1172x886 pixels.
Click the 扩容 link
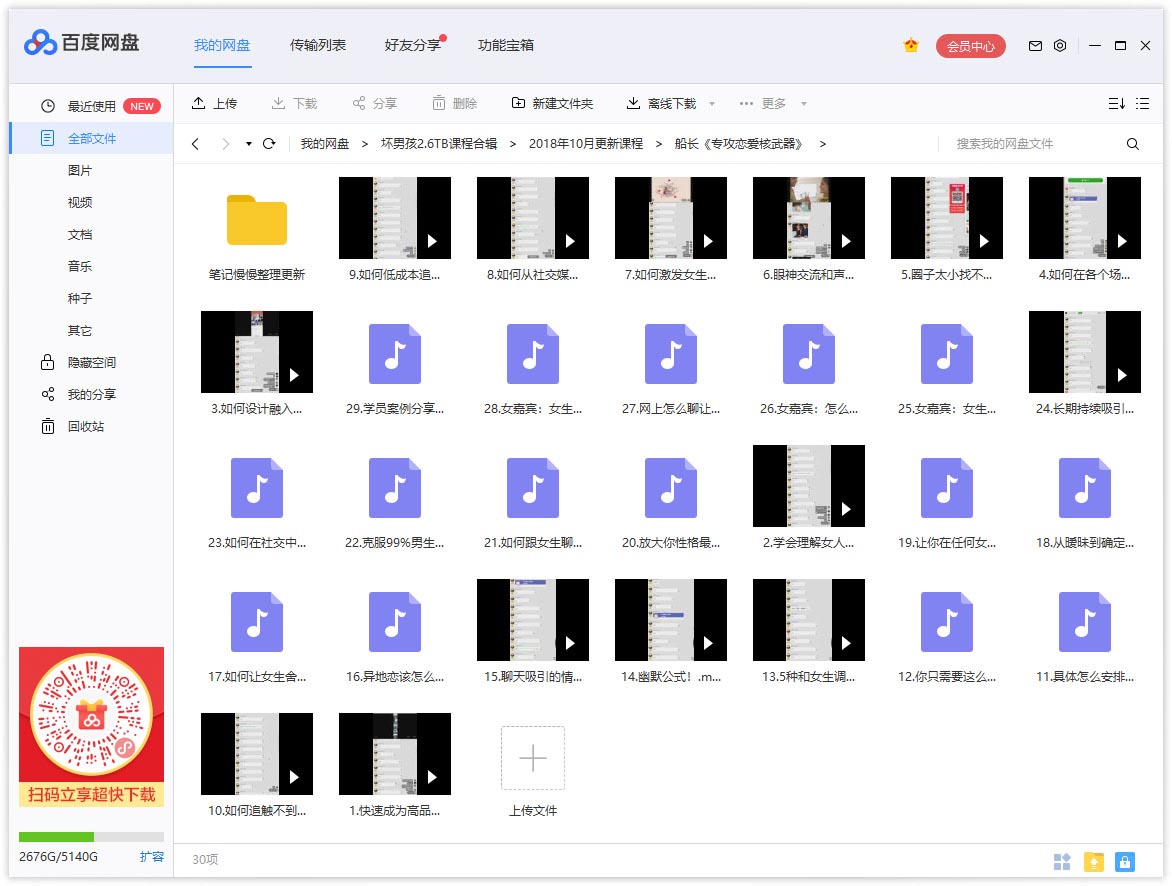tap(152, 857)
